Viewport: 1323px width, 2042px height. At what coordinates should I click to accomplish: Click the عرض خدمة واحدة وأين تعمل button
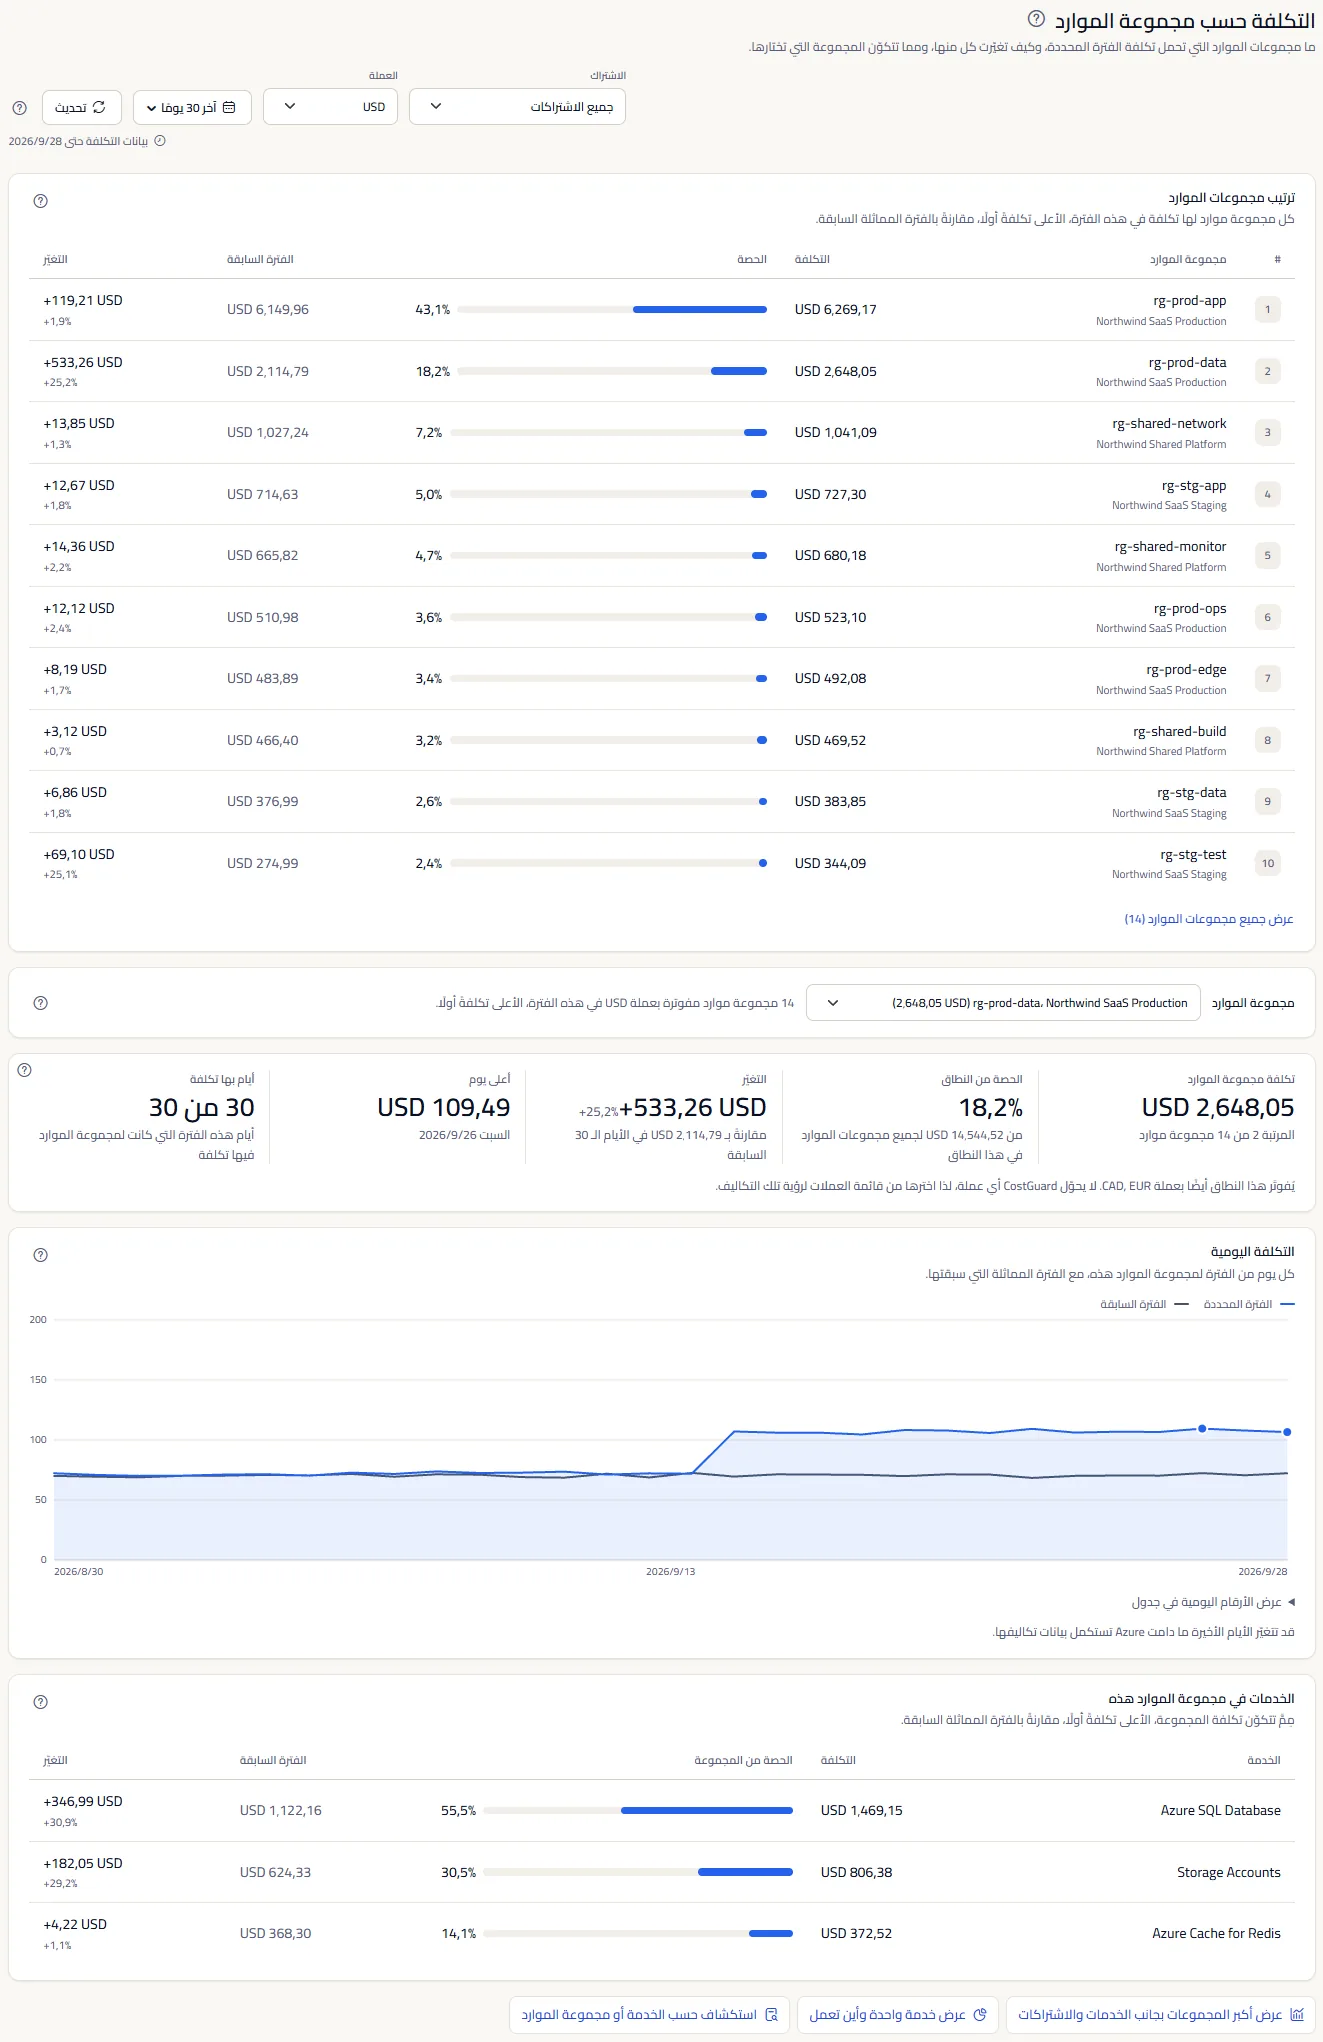pos(897,2015)
